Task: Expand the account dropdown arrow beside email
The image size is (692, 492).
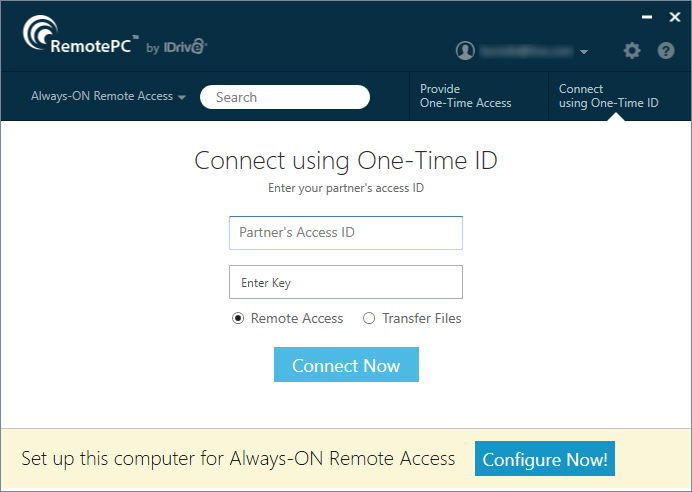Action: click(x=584, y=51)
